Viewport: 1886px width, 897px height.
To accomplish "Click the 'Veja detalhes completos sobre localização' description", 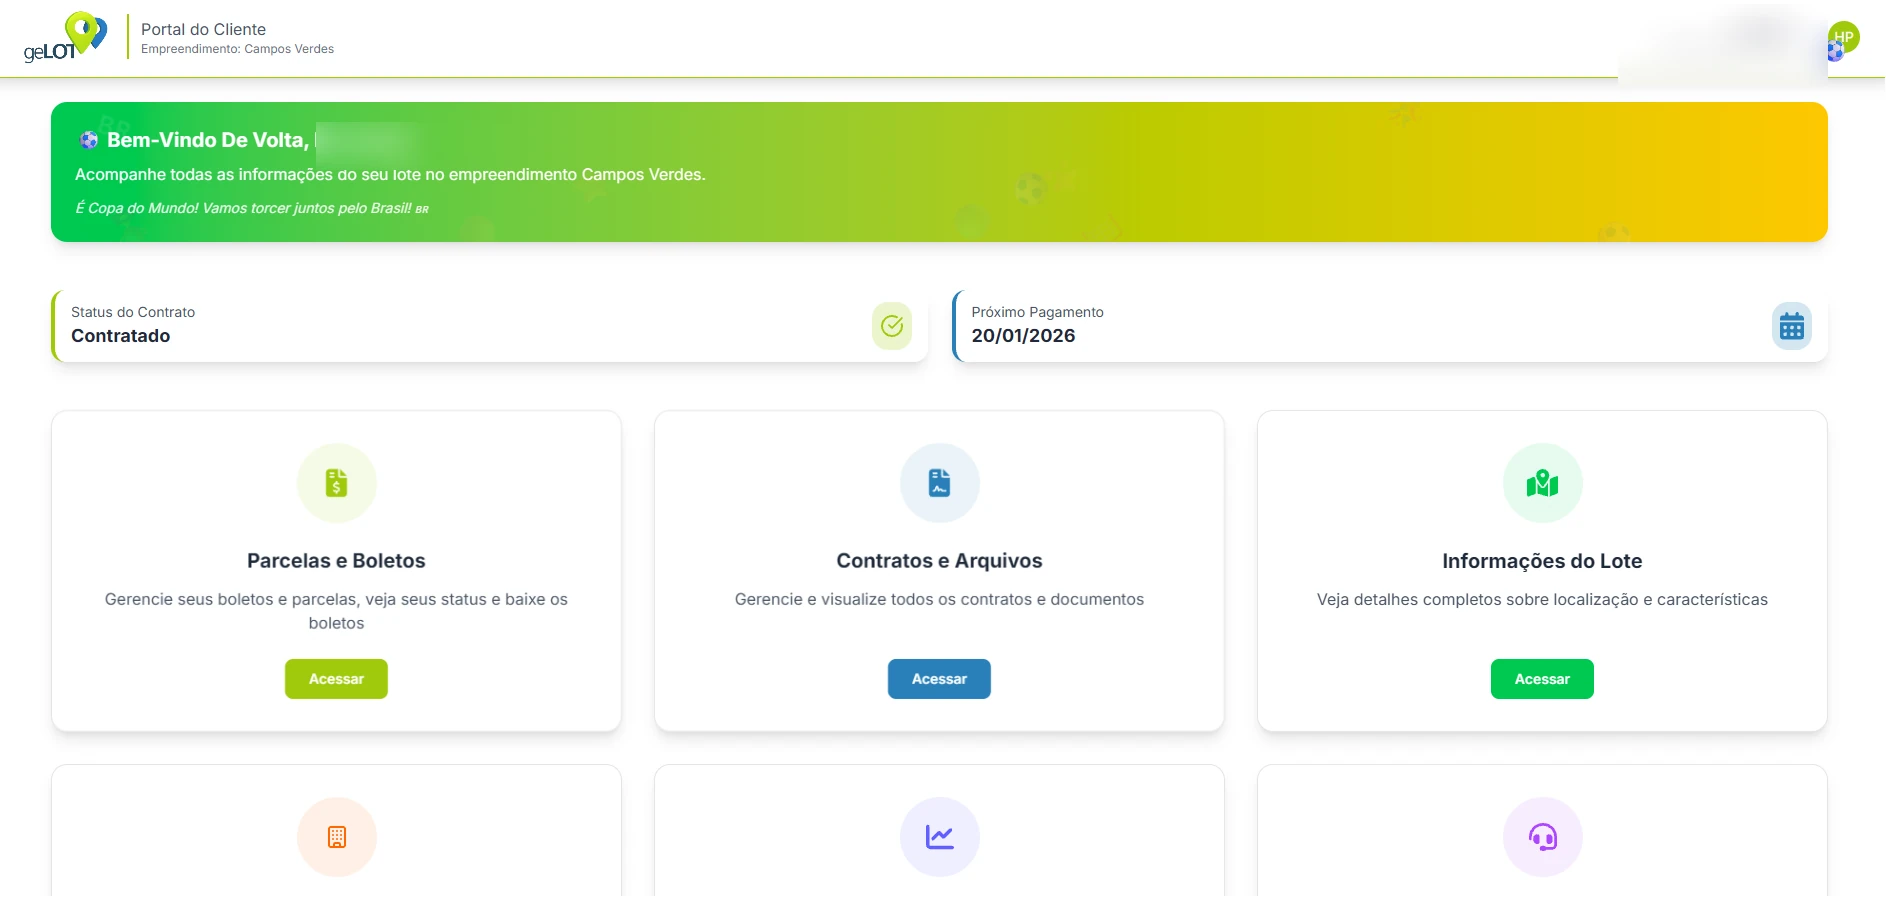I will click(1542, 599).
